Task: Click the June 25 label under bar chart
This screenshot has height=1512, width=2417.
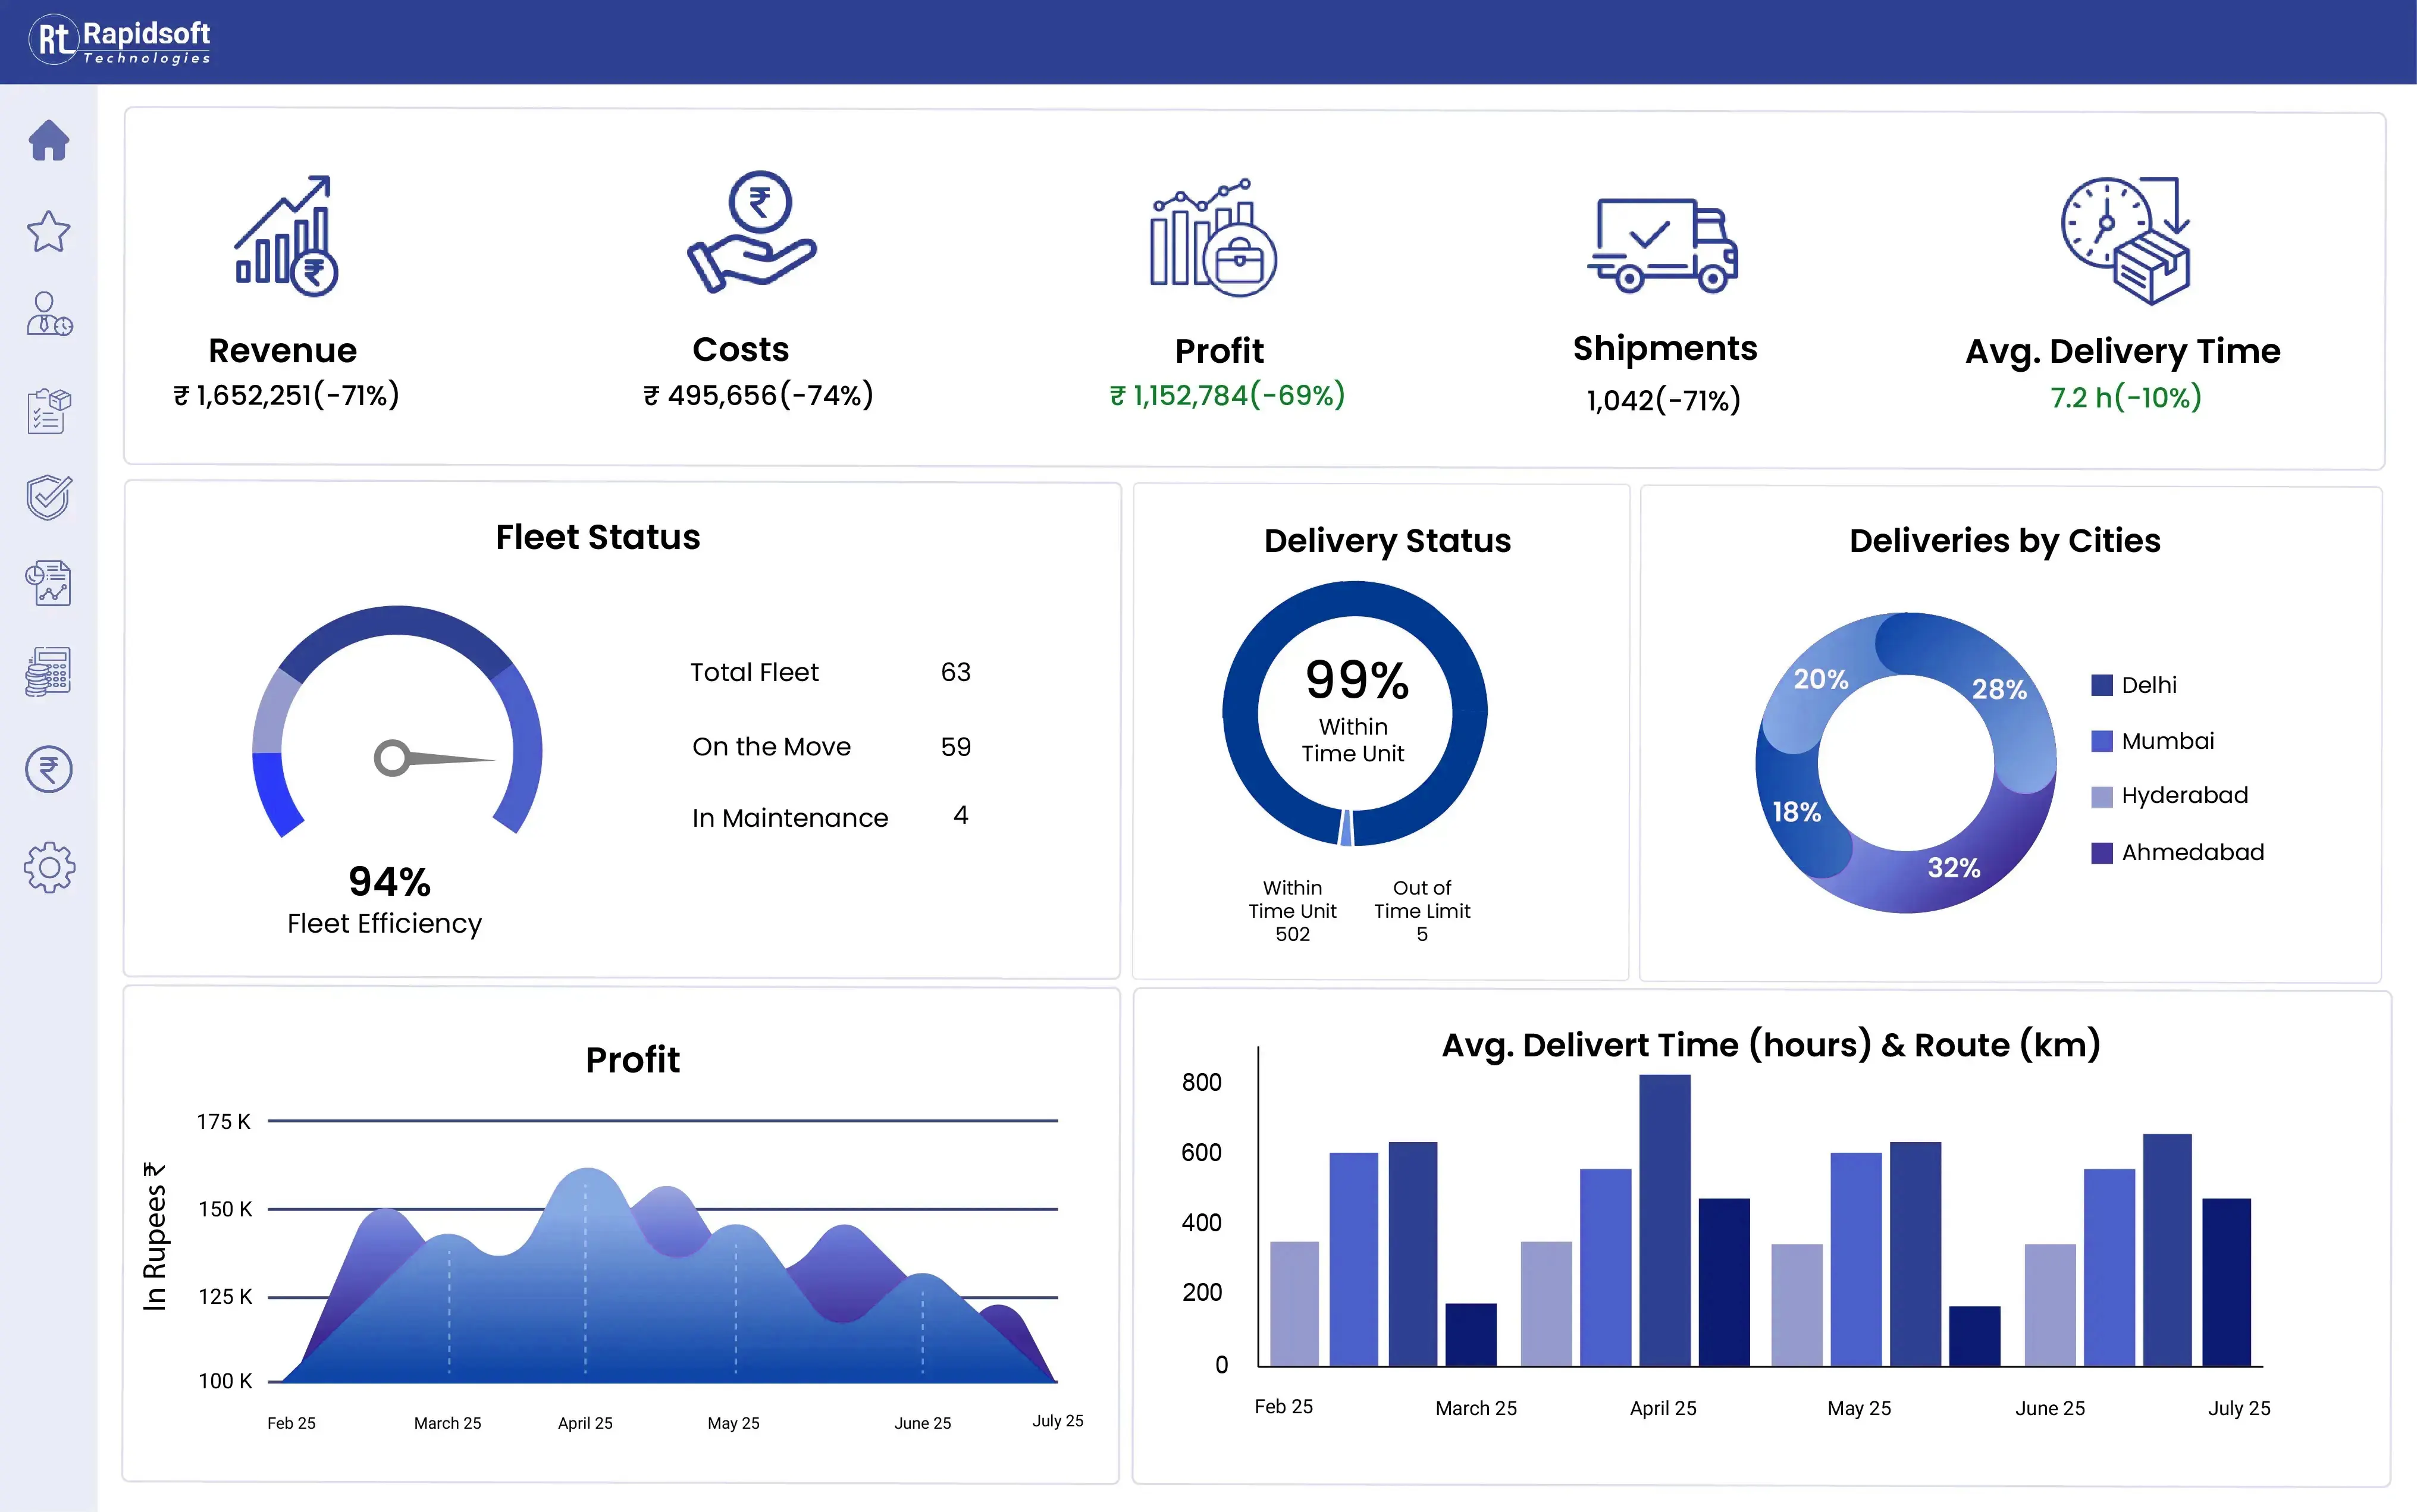Action: point(2050,1409)
